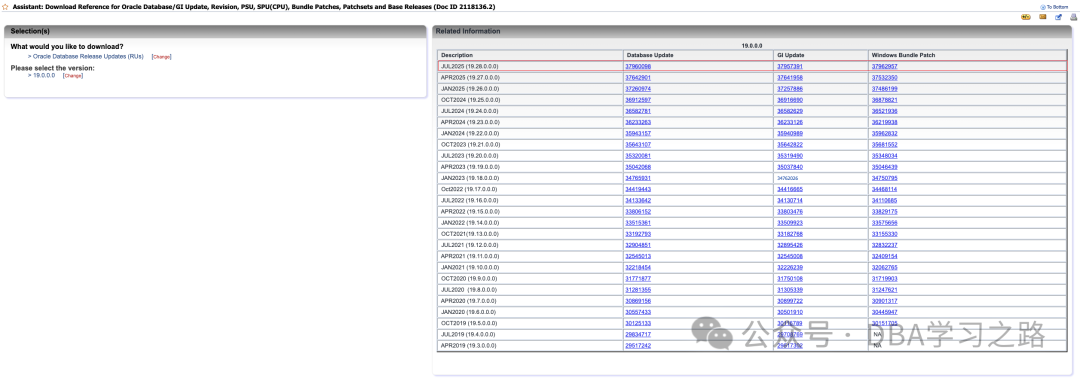This screenshot has height=378, width=1080.
Task: Click the 19.0.0.0 version selection
Action: point(44,75)
